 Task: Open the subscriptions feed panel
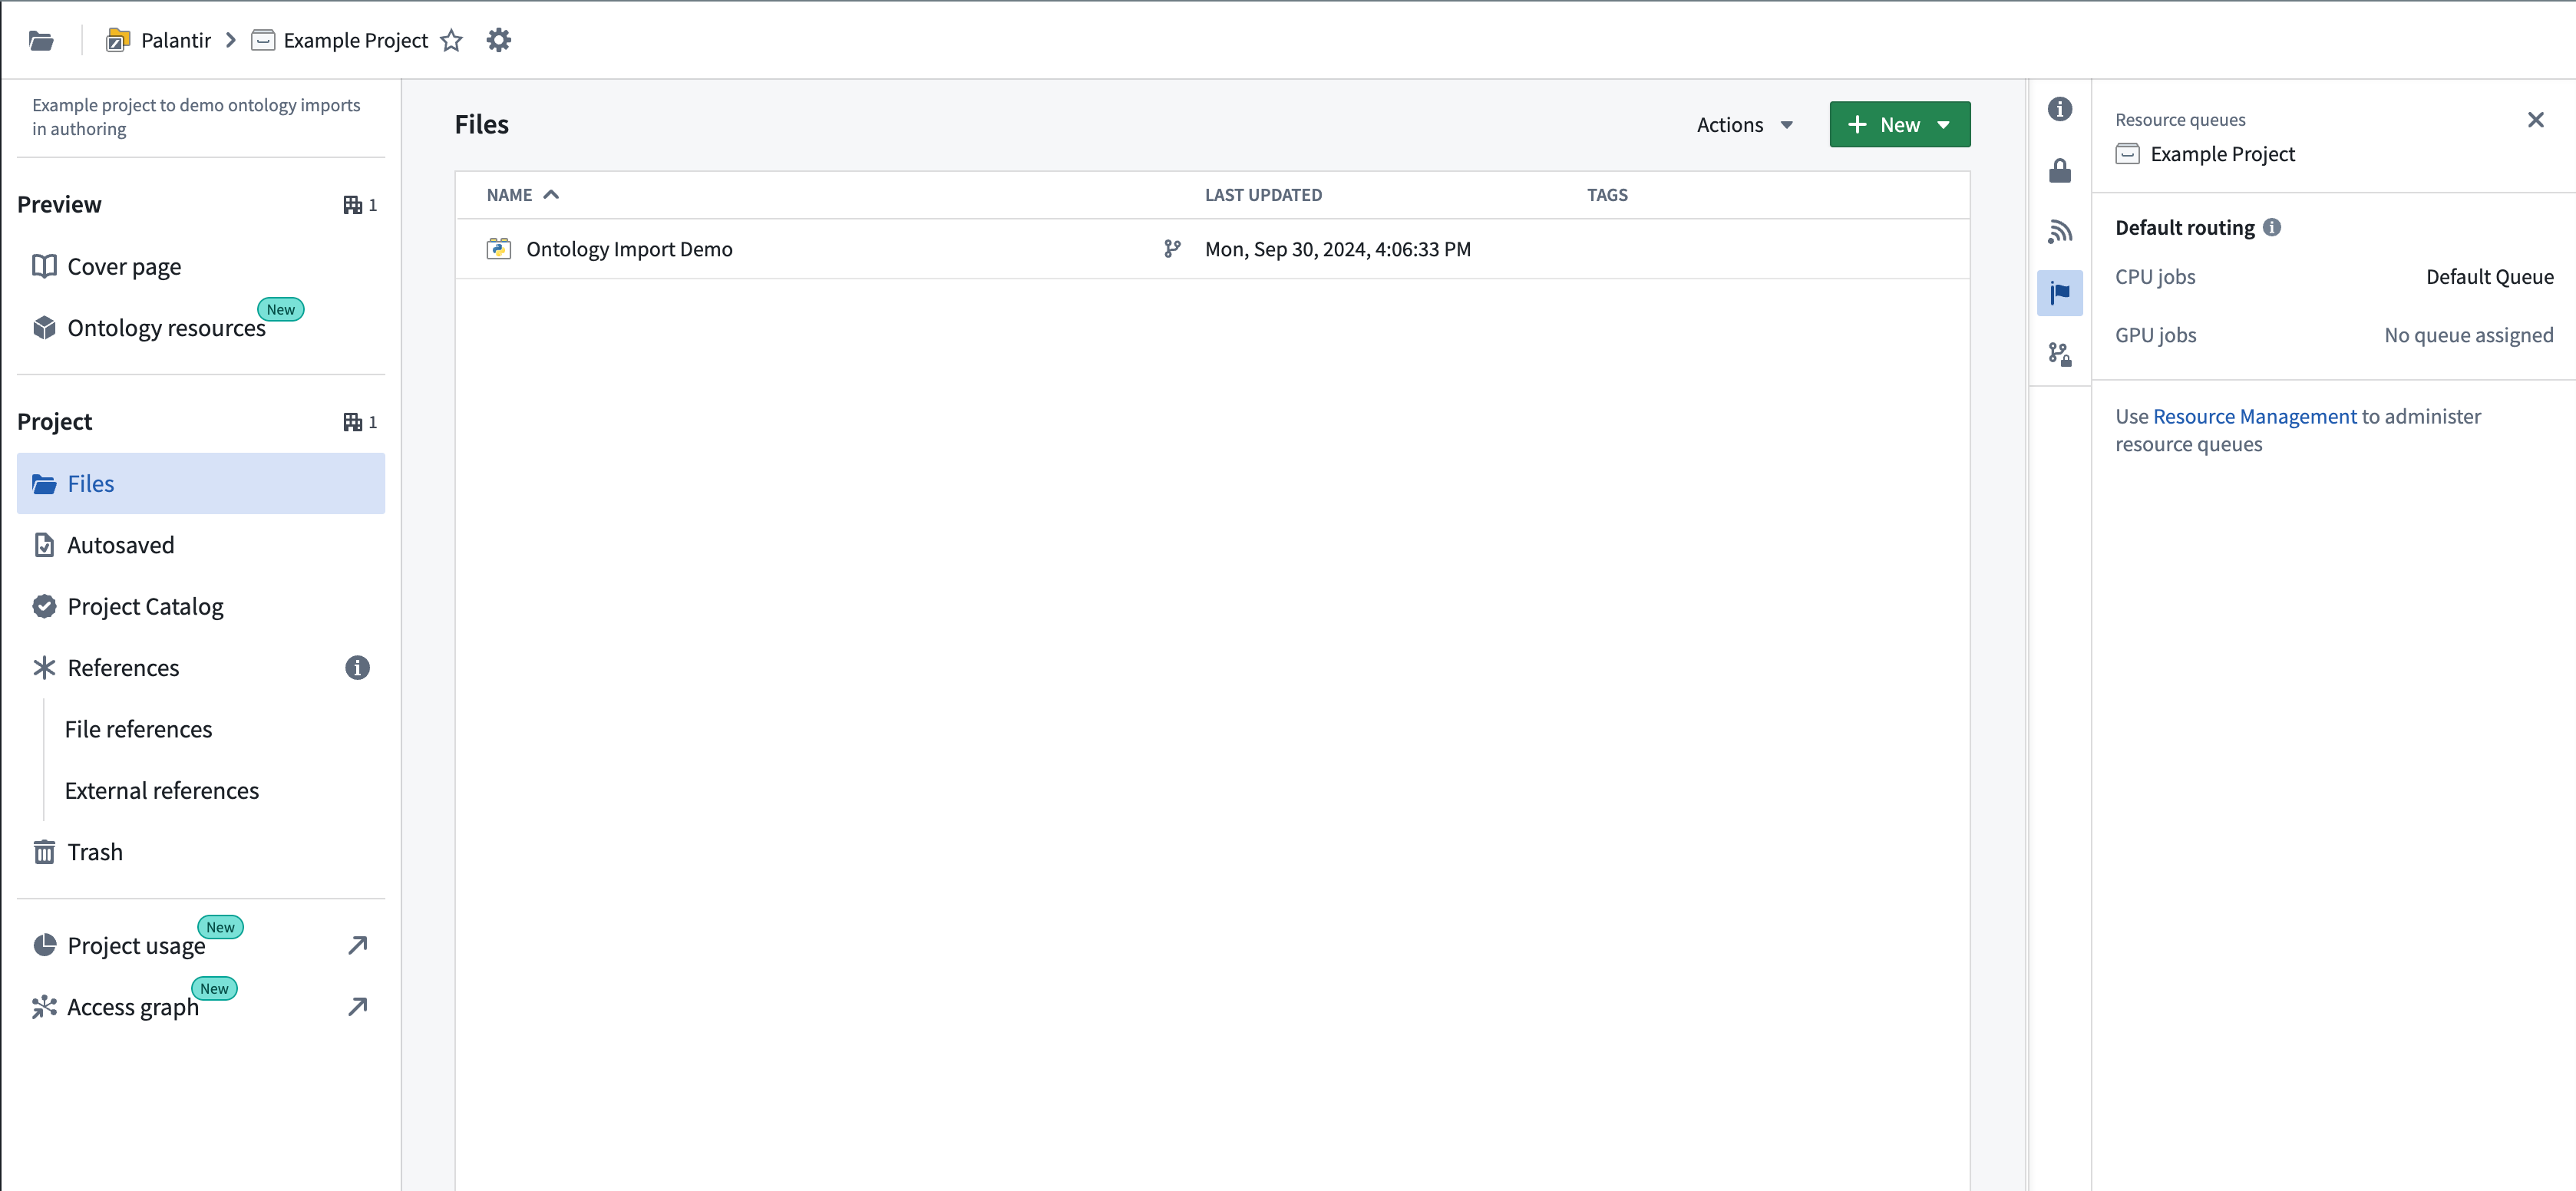tap(2060, 230)
